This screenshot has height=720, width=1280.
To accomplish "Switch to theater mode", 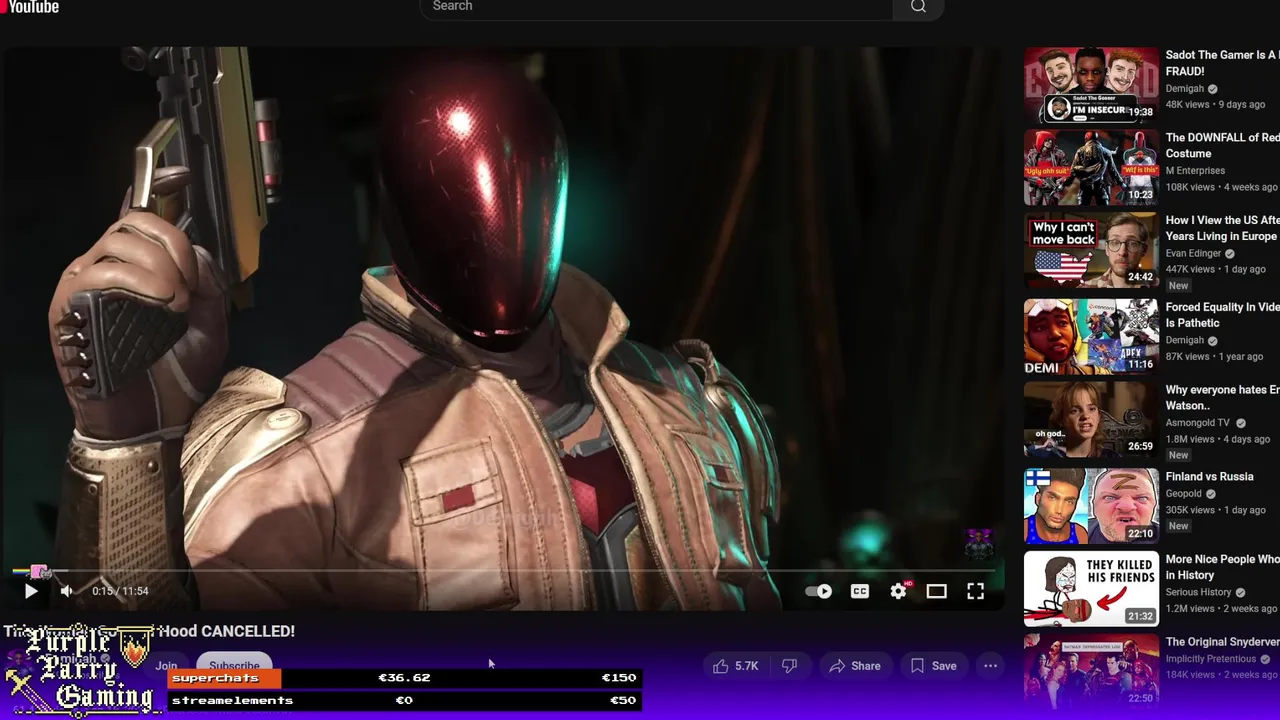I will (936, 591).
